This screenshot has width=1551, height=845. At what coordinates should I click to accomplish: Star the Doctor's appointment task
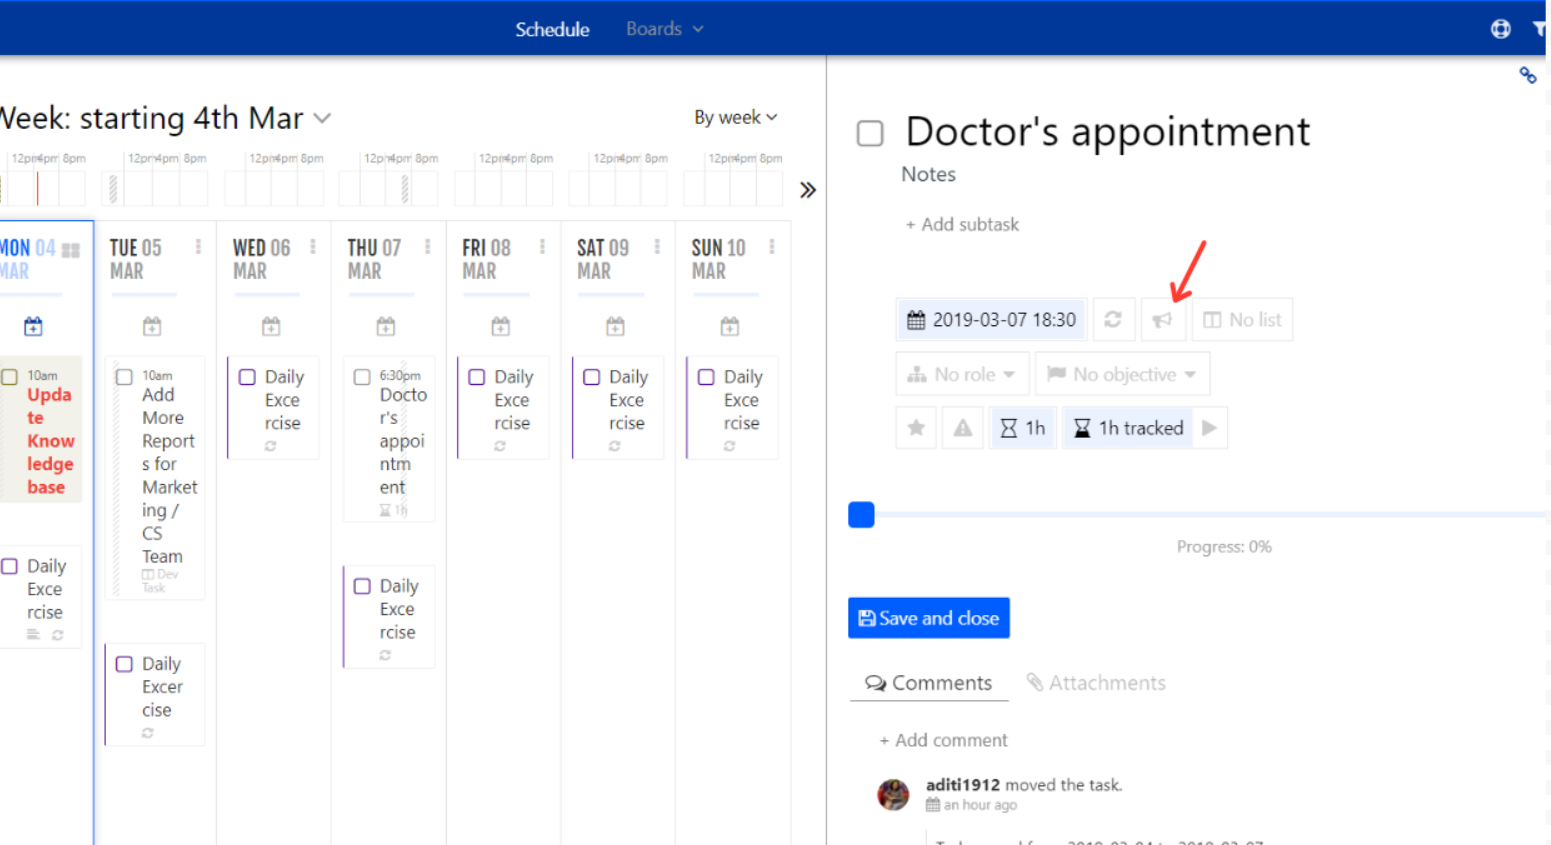pyautogui.click(x=916, y=428)
